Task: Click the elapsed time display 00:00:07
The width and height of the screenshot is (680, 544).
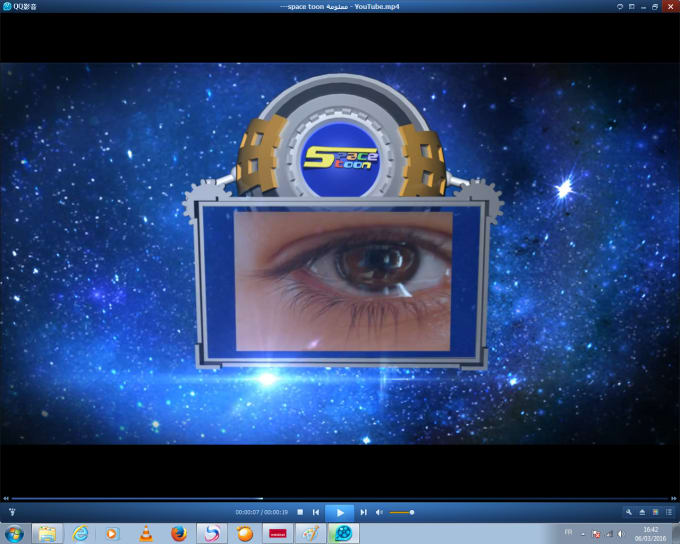Action: [247, 512]
